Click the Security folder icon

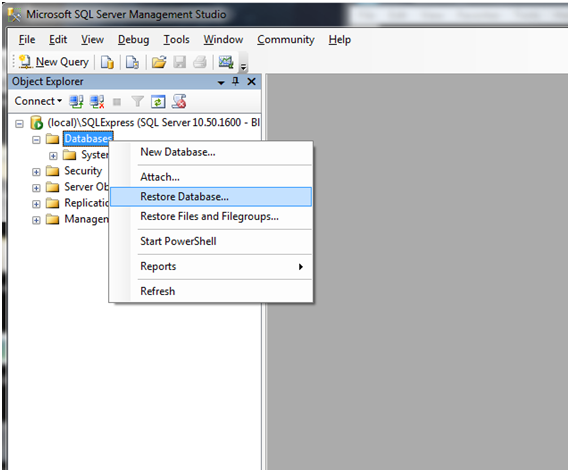click(53, 171)
